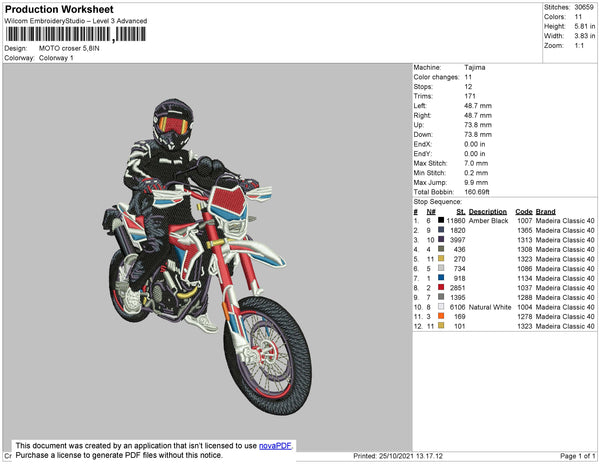Select the 'Production Worksheet' heading
The height and width of the screenshot is (464, 600).
tap(59, 10)
